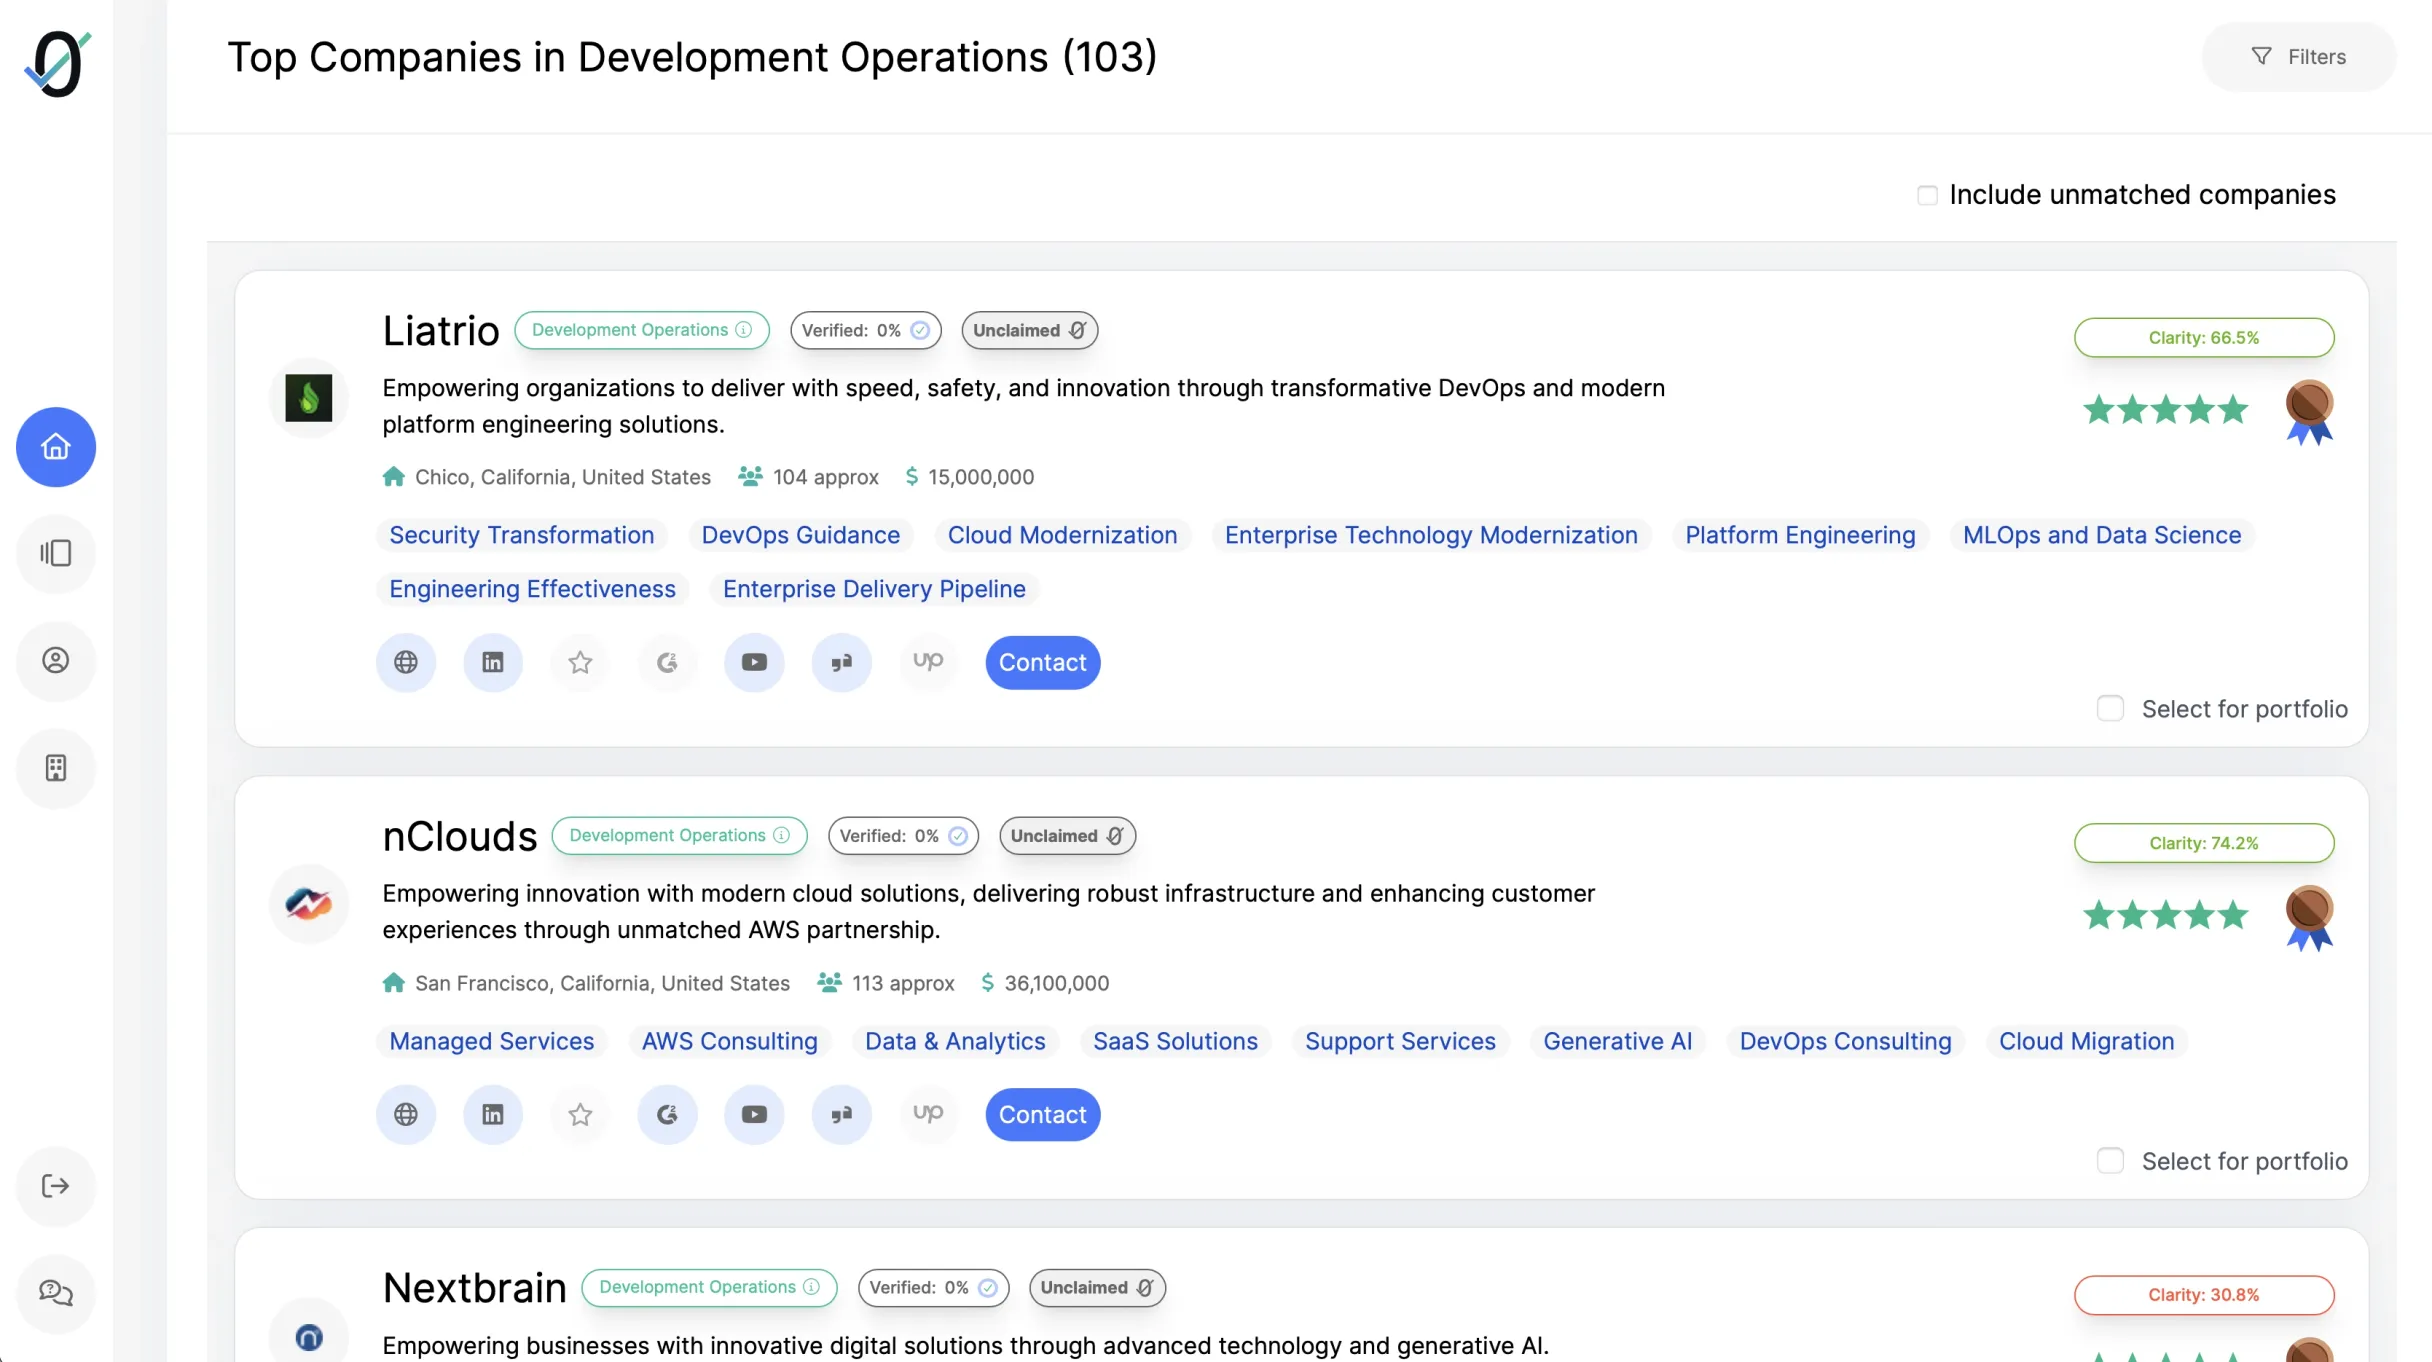Open the company building sidebar icon
2432x1362 pixels.
coord(56,768)
